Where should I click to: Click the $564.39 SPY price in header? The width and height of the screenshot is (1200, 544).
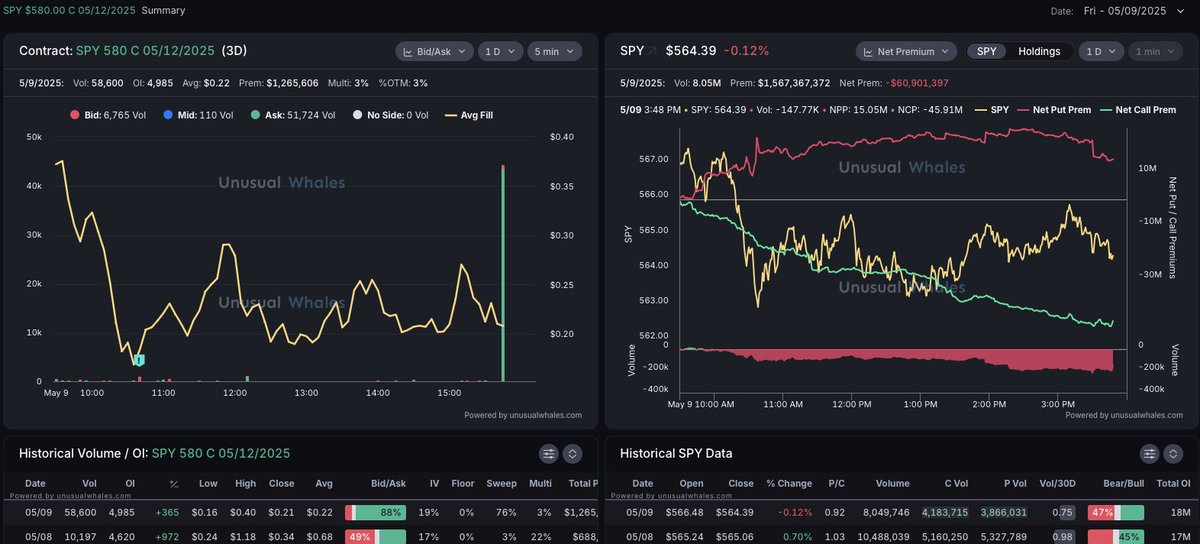[691, 50]
